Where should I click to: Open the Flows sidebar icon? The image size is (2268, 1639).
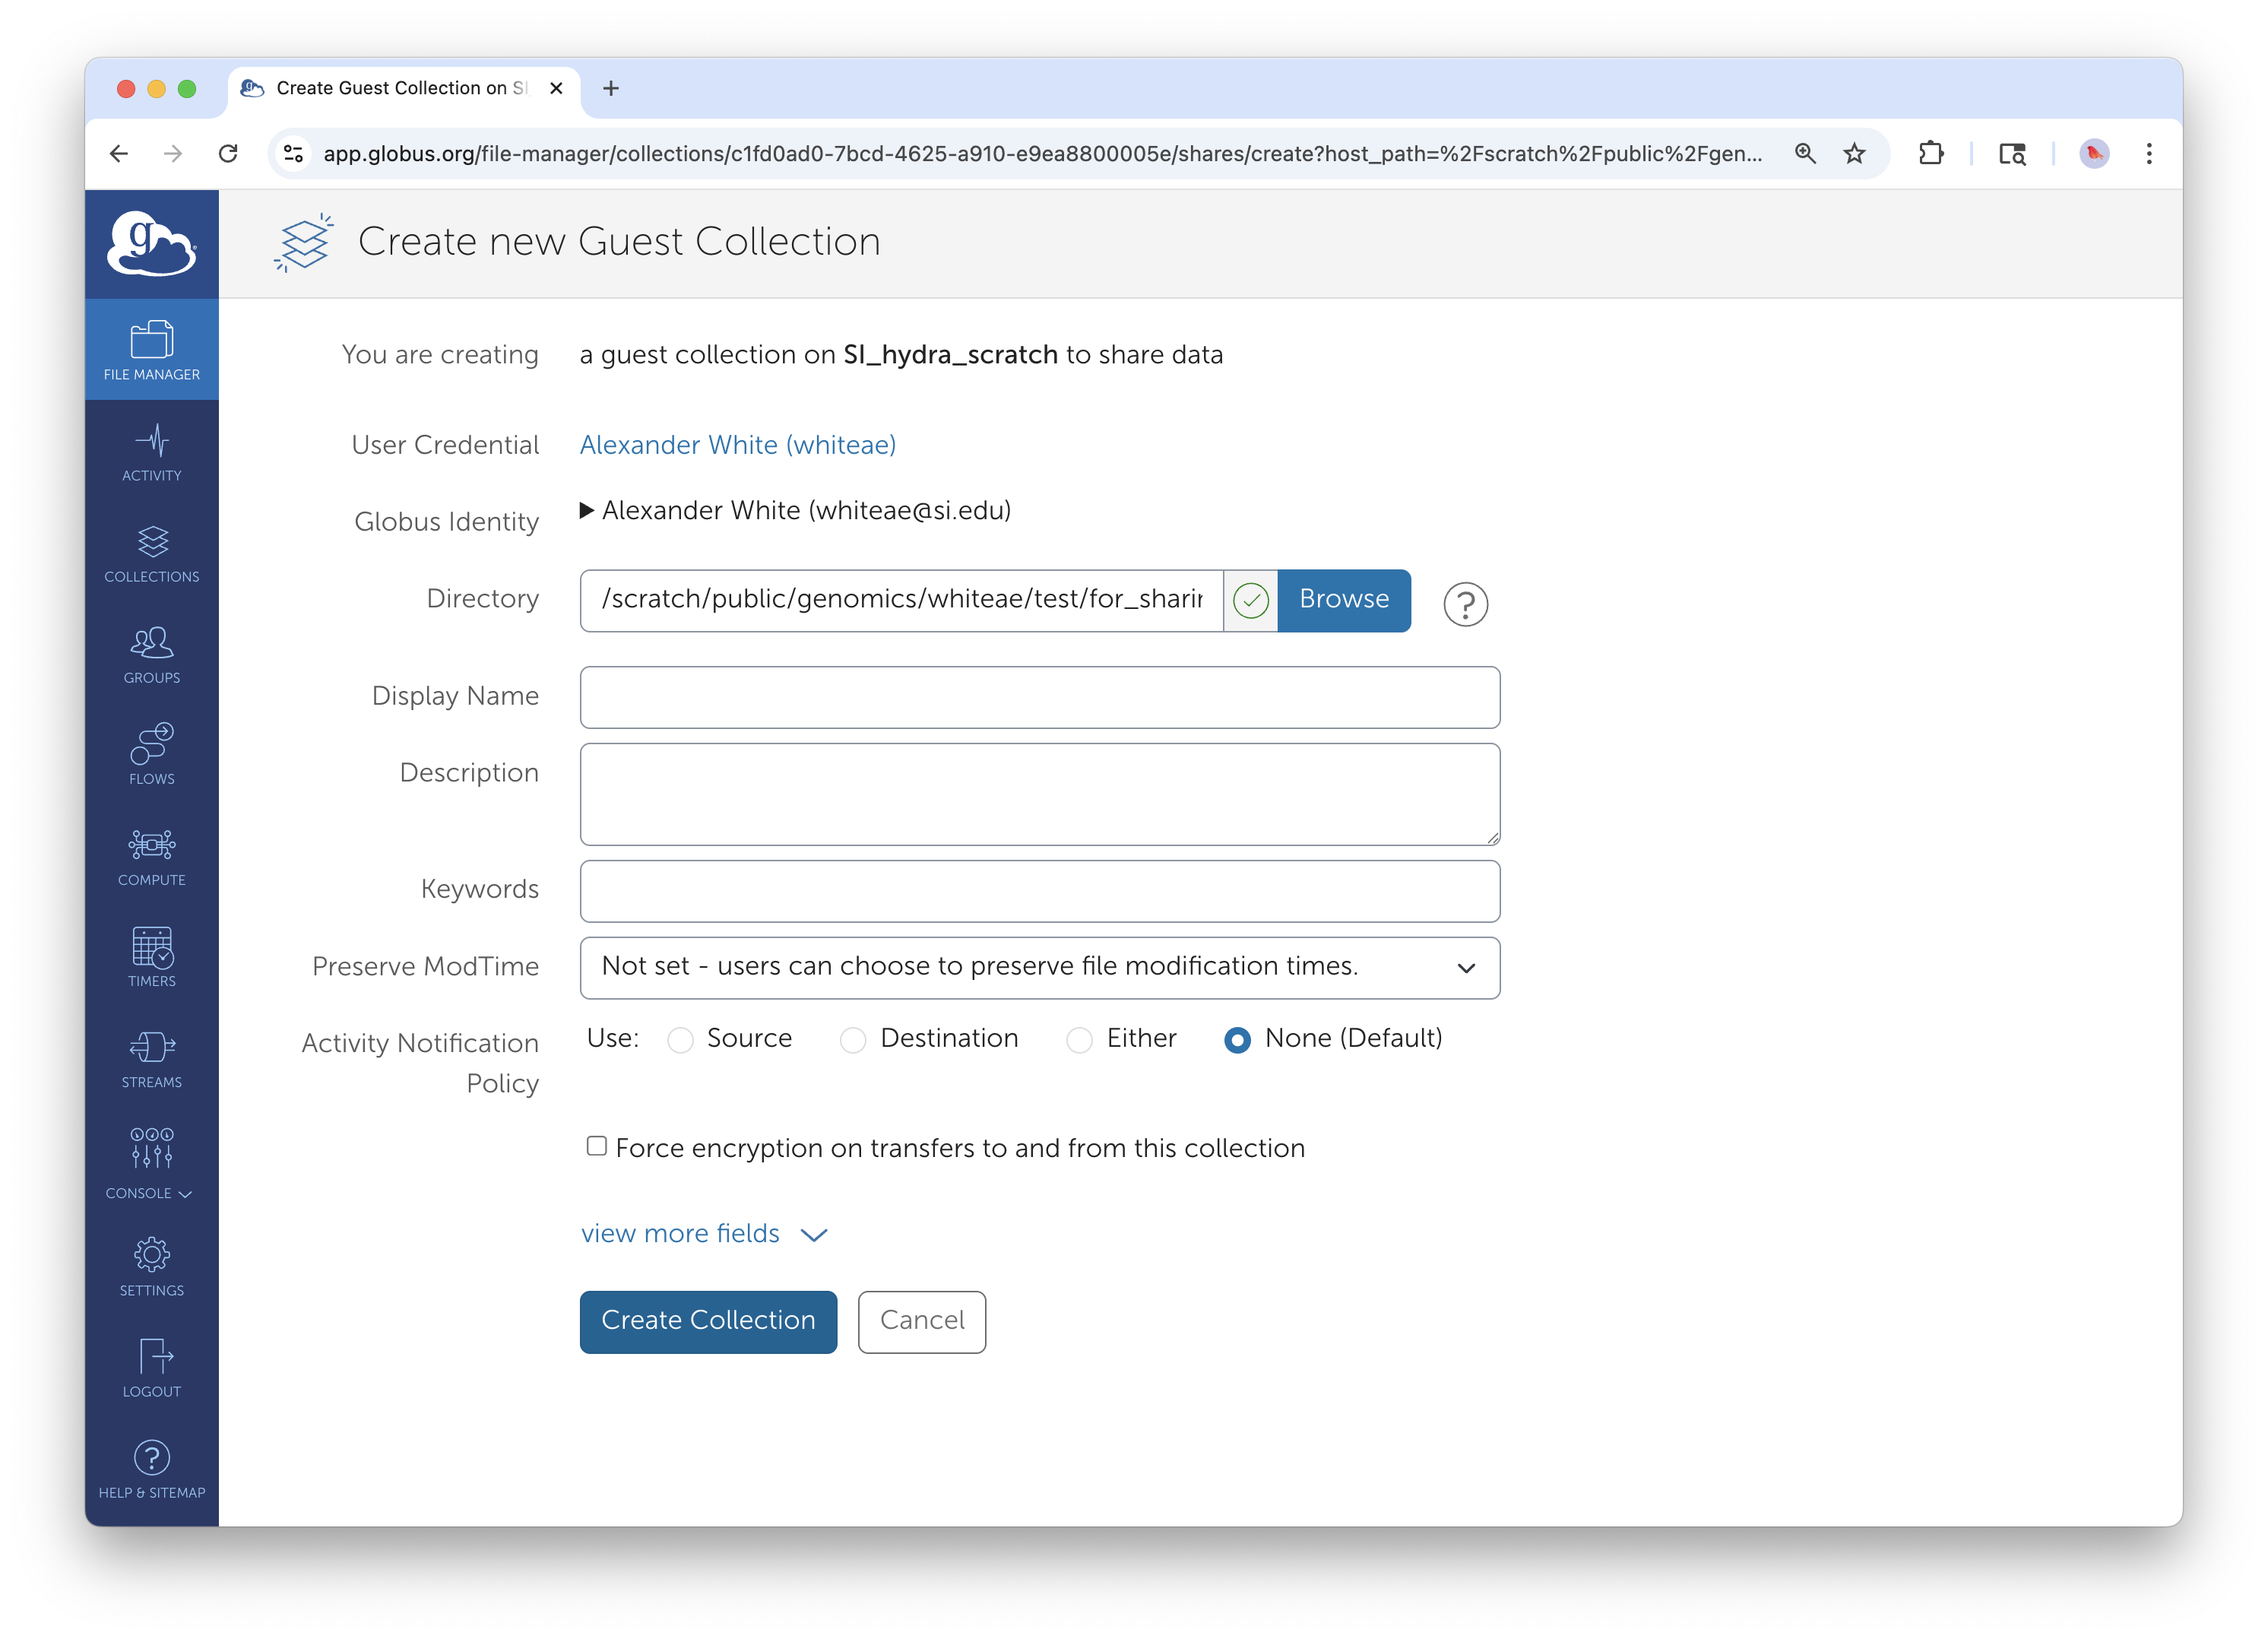pos(152,756)
